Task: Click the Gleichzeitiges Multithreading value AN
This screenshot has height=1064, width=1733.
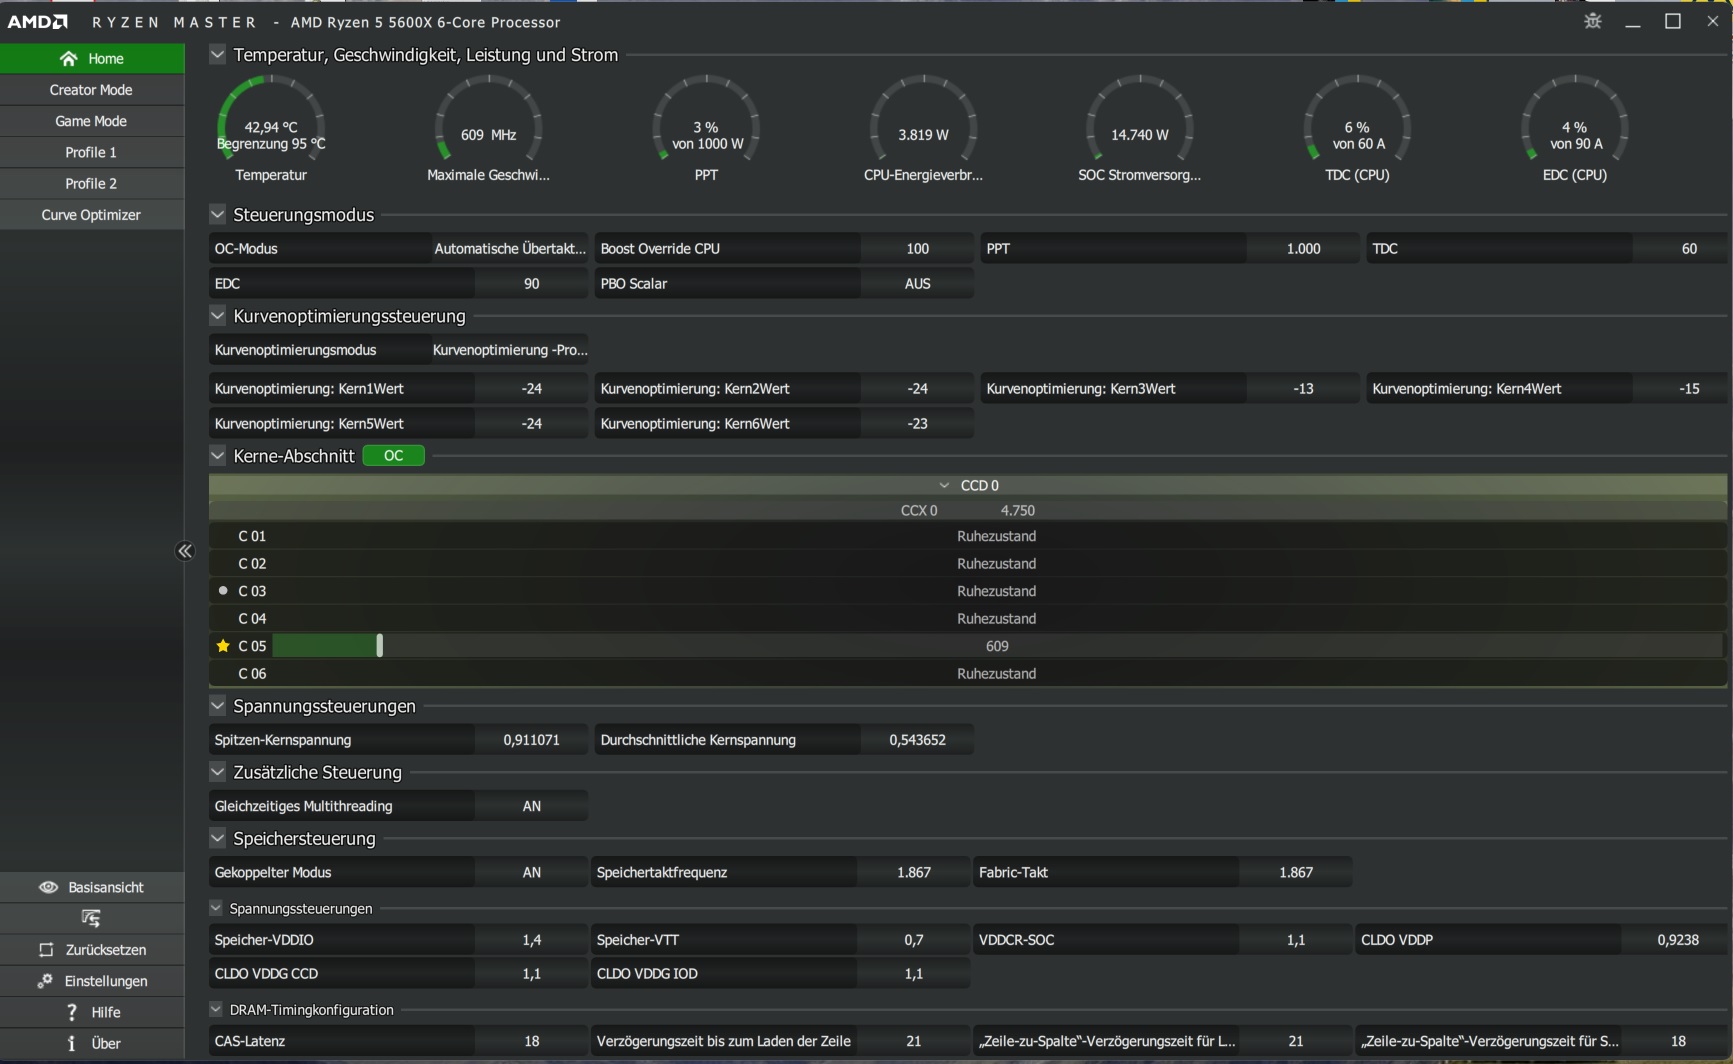Action: (x=531, y=806)
